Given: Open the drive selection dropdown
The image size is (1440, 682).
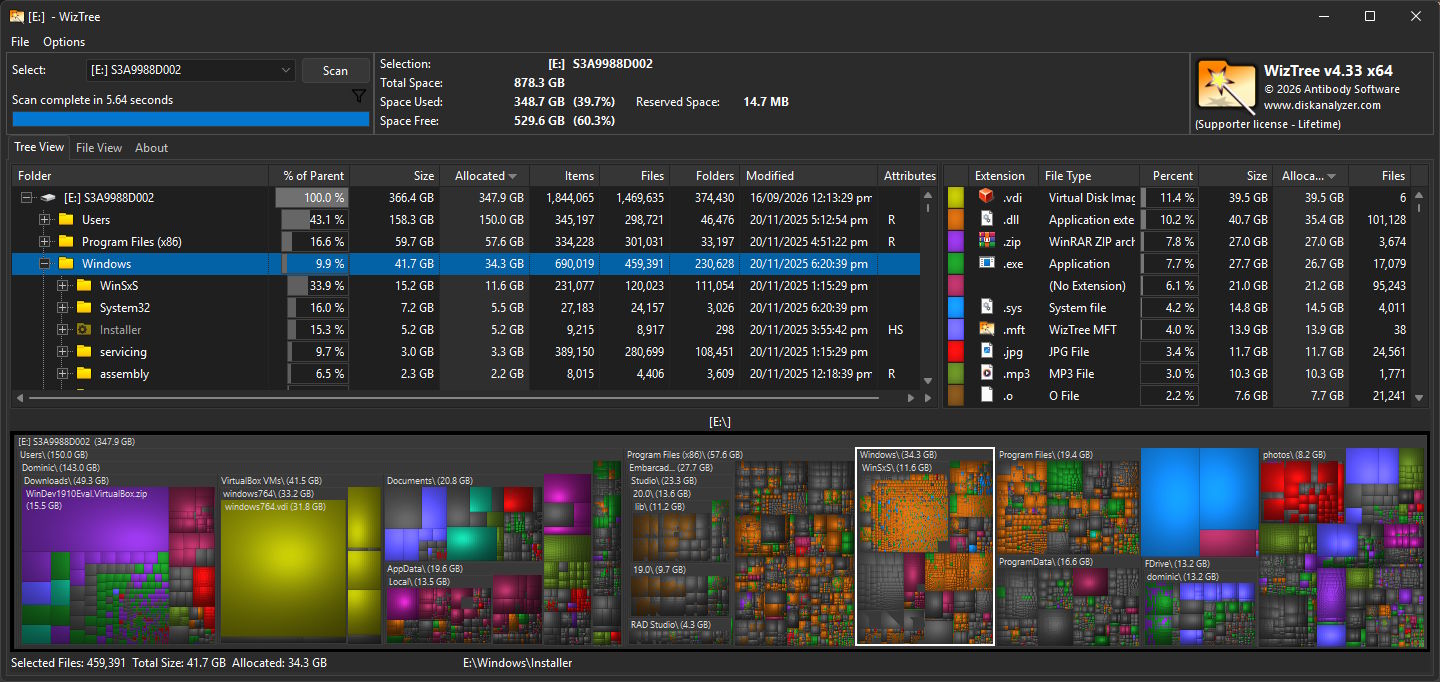Looking at the screenshot, I should [x=285, y=70].
